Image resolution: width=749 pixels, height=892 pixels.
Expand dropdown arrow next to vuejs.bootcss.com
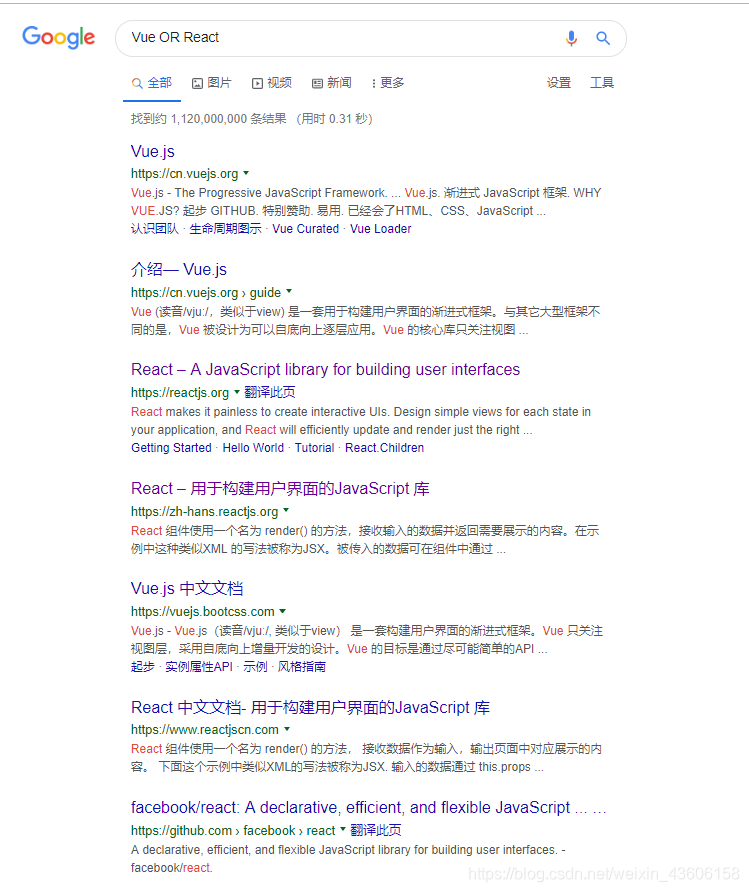pos(283,611)
